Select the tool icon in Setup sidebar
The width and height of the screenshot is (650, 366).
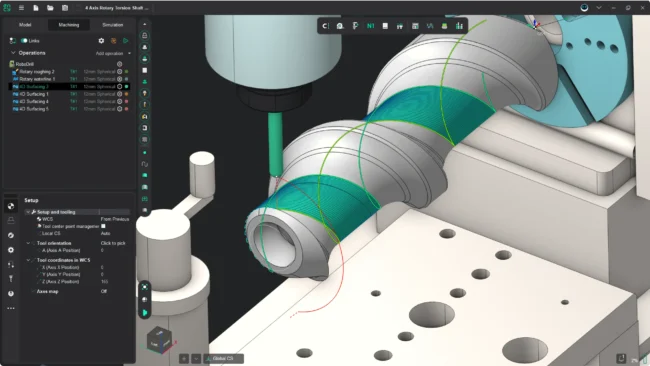pyautogui.click(x=11, y=279)
